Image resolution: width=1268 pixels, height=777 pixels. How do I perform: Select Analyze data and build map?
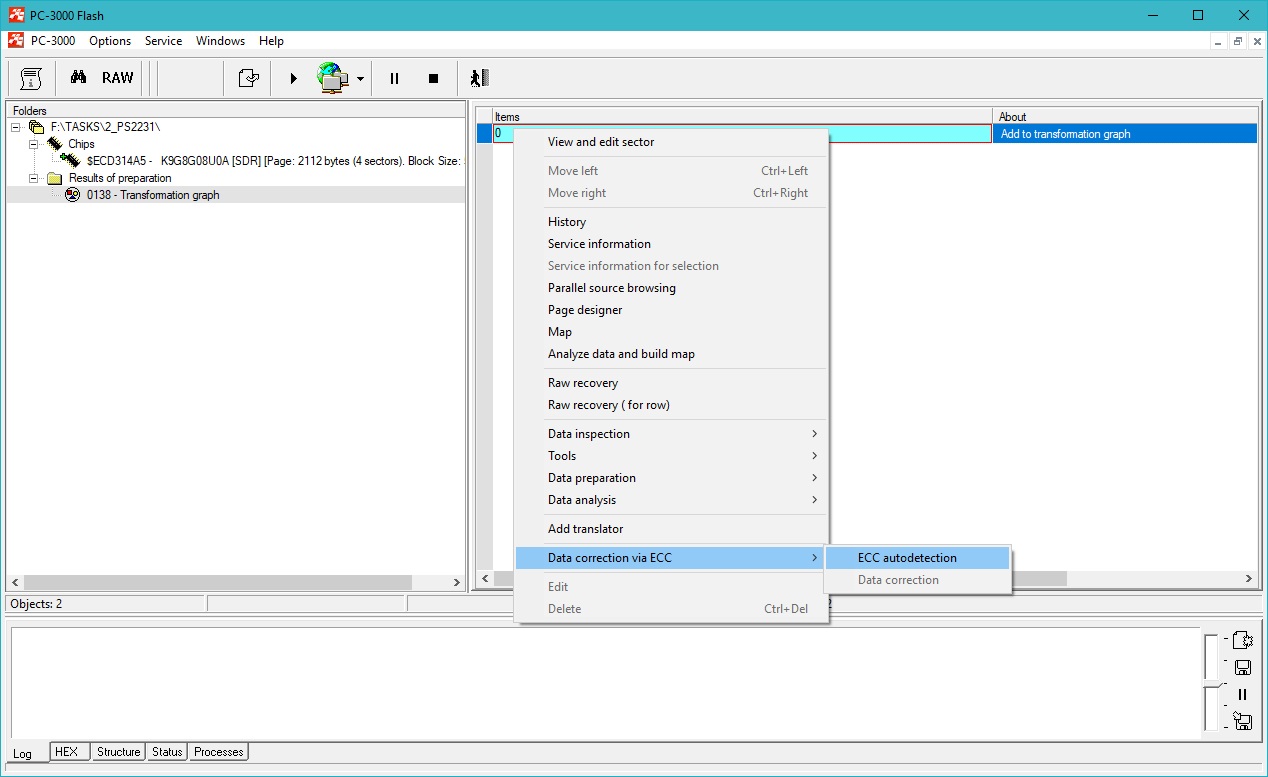(x=671, y=354)
